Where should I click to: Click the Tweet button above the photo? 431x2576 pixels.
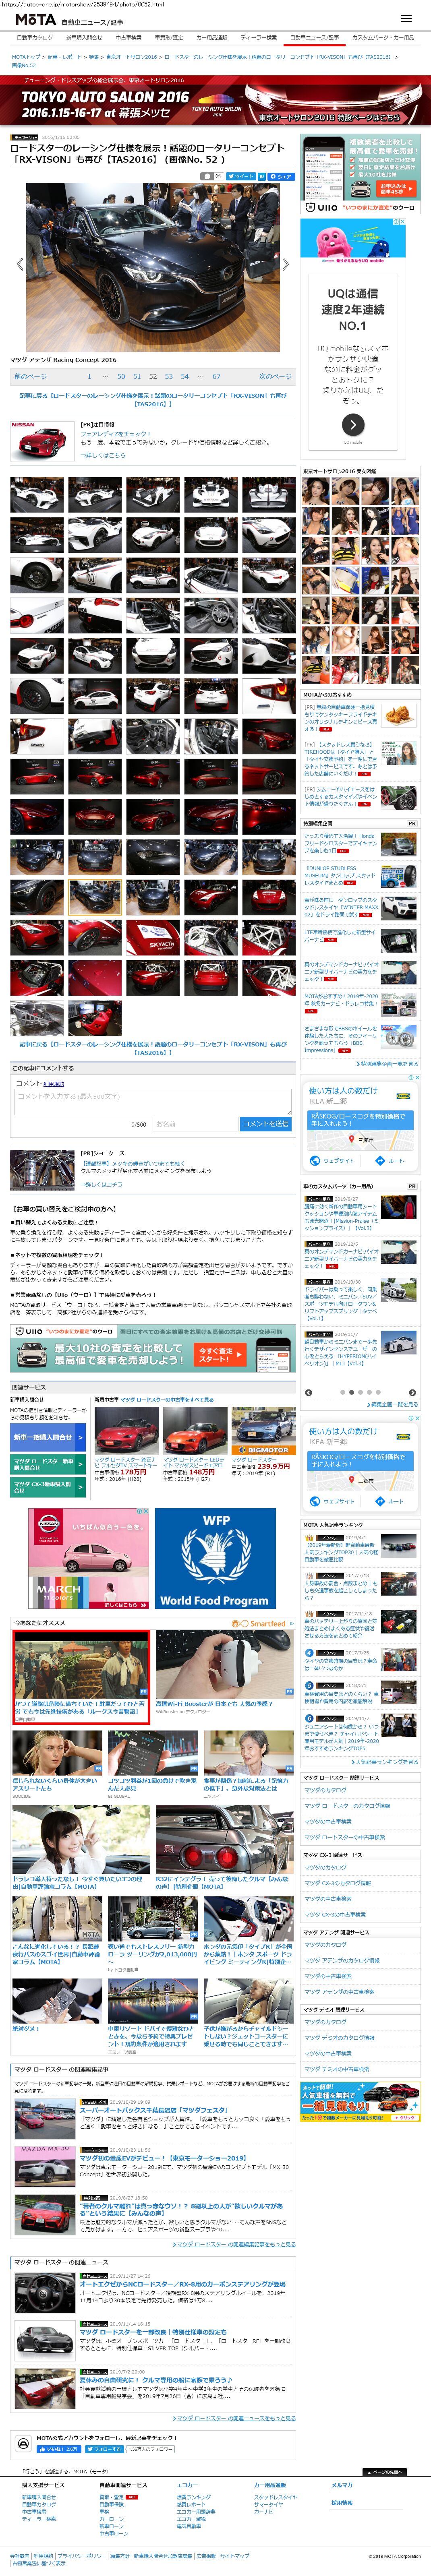240,176
